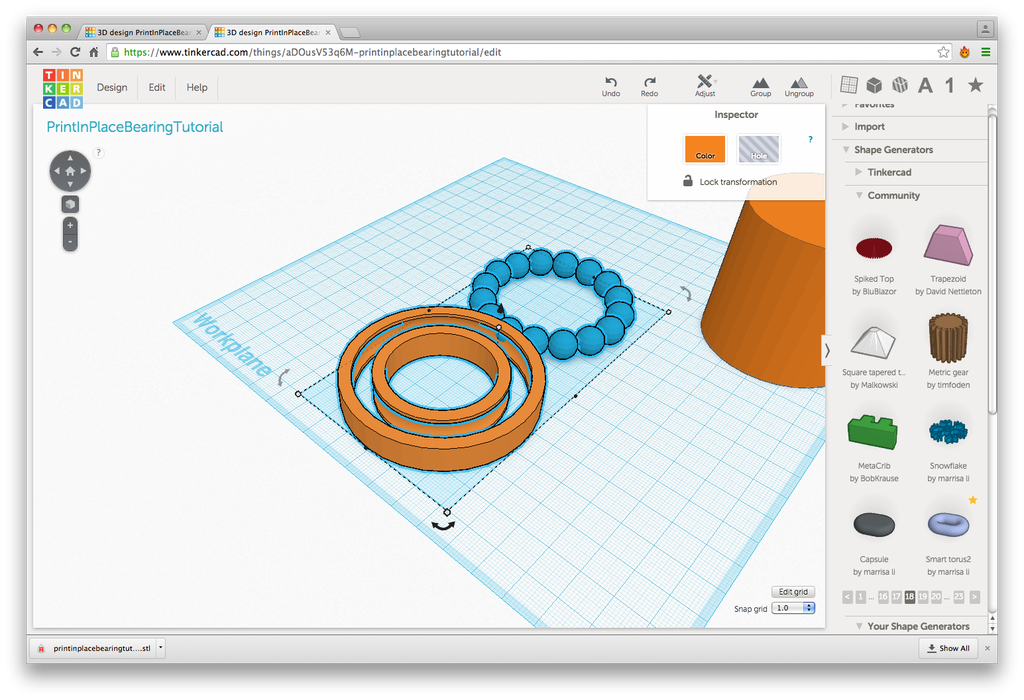
Task: Select the Metric gear shape
Action: point(948,338)
